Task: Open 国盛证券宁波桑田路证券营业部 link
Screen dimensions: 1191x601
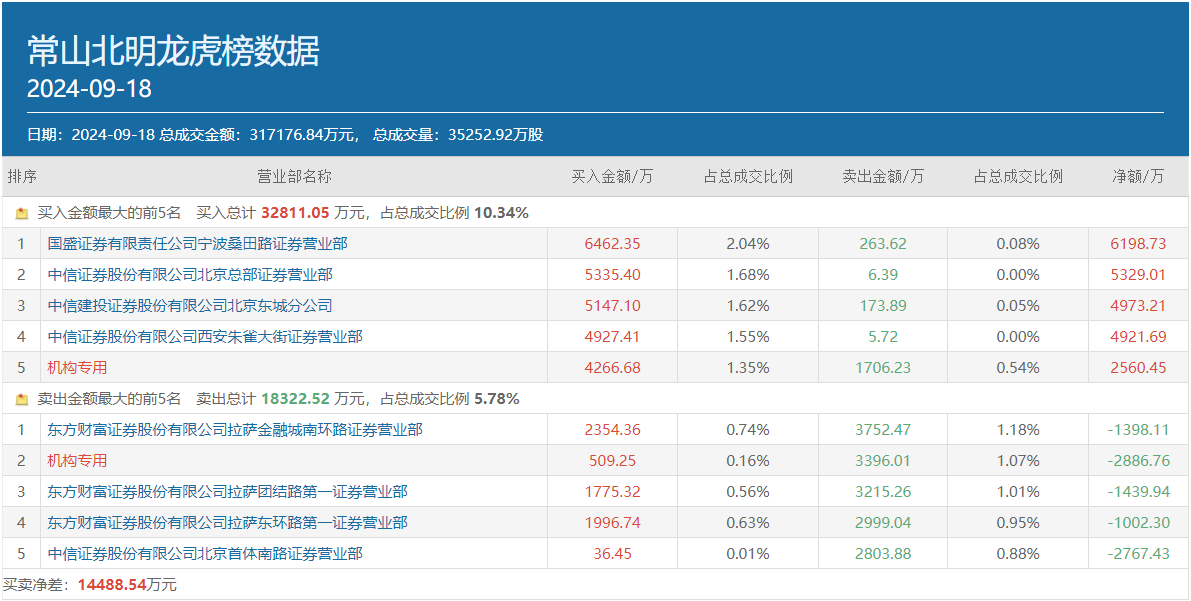Action: point(197,243)
